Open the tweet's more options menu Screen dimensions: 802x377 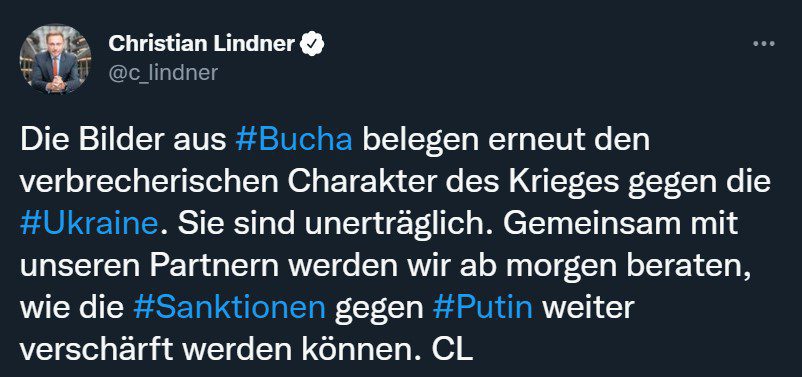764,44
